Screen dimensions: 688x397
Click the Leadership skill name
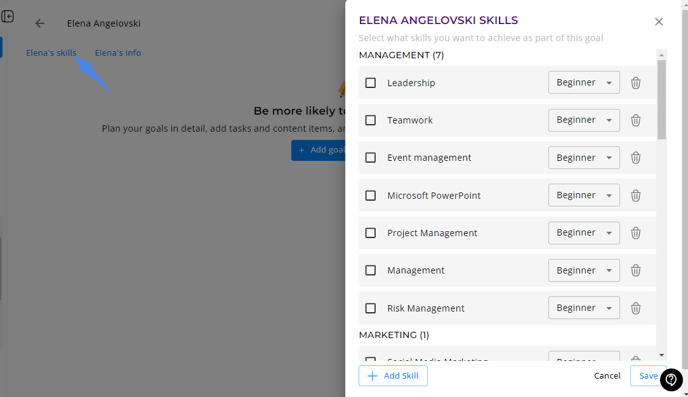pos(411,83)
